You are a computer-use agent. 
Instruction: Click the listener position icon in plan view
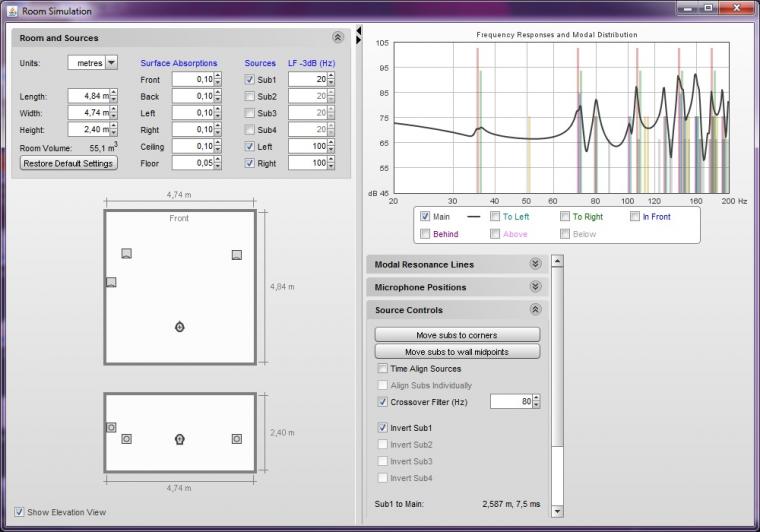coord(179,327)
